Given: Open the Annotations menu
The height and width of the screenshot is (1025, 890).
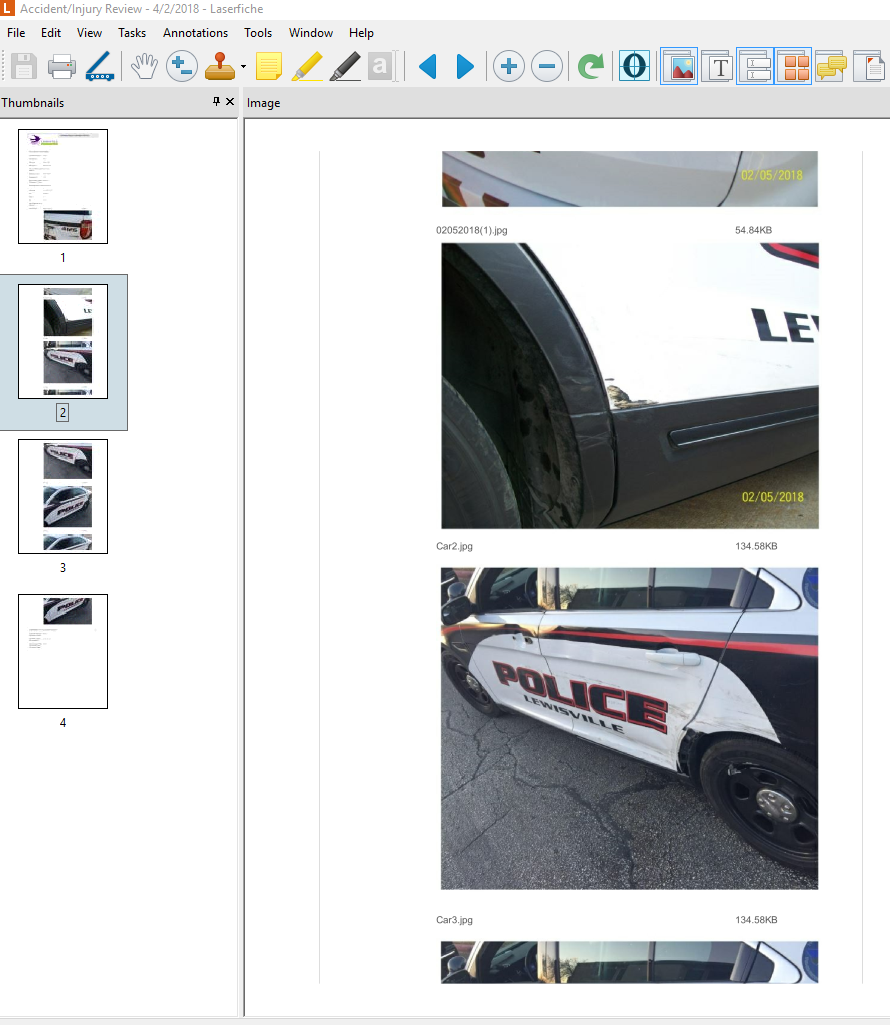Looking at the screenshot, I should pos(195,33).
